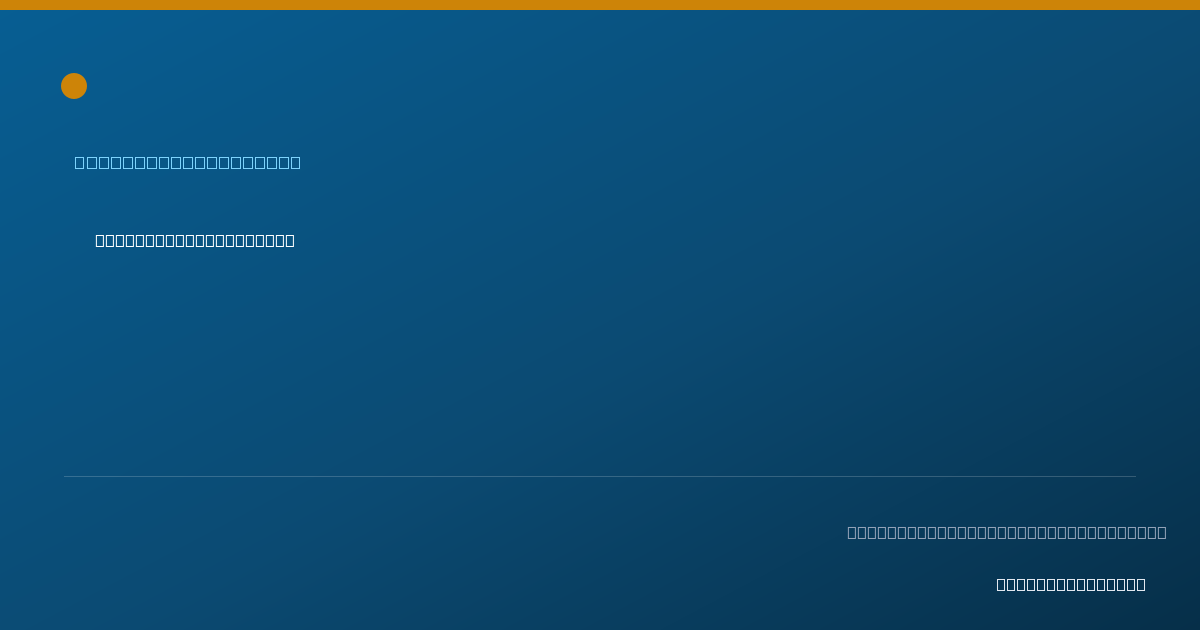The image size is (1200, 630).
Task: Click the right end of the divider line
Action: [x=1134, y=476]
